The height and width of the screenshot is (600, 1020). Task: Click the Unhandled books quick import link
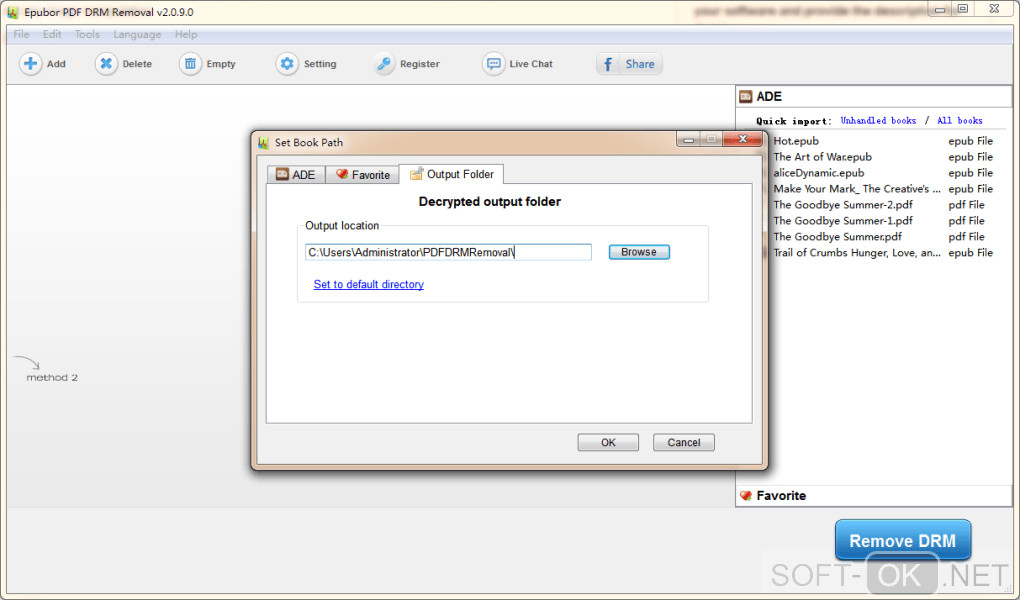pos(878,120)
